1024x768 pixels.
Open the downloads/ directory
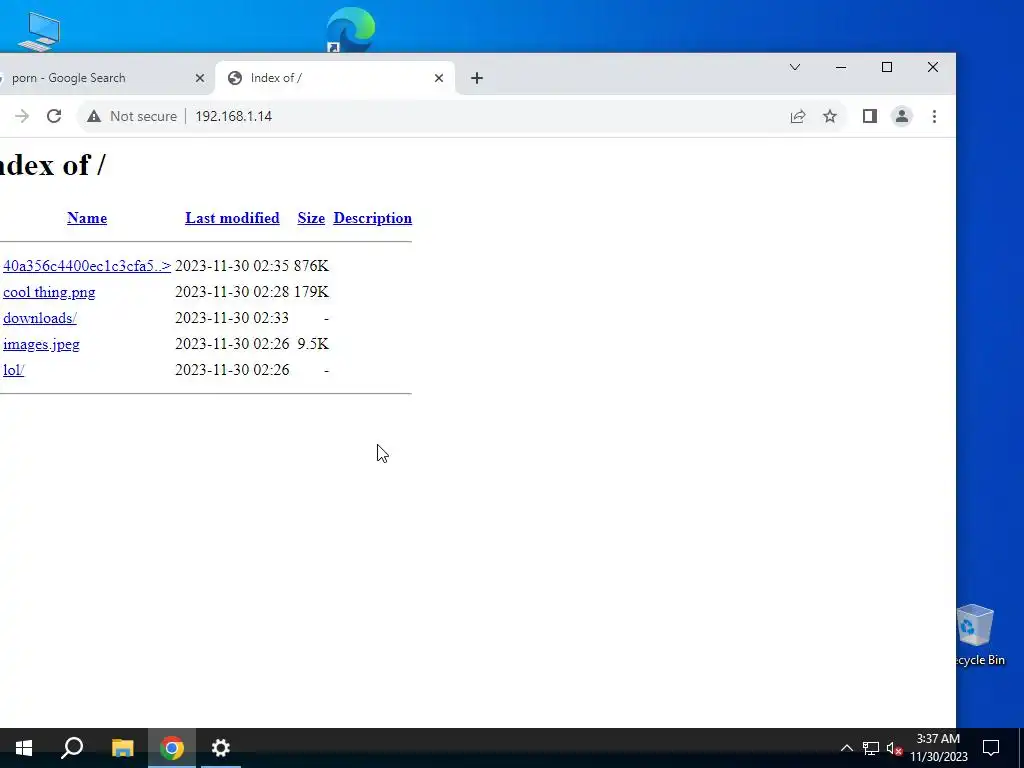(x=40, y=318)
